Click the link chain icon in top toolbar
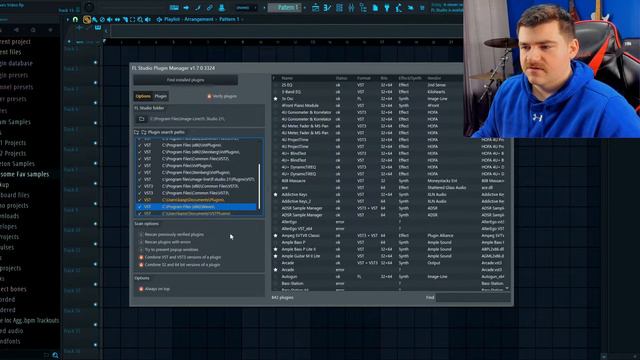 click(209, 8)
